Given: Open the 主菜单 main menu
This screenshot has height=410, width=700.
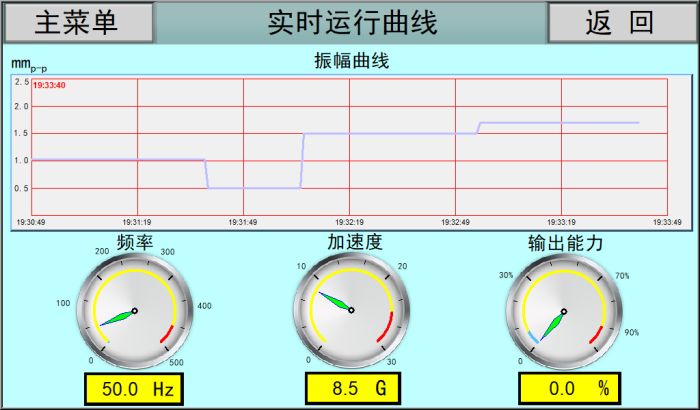Looking at the screenshot, I should coord(78,23).
